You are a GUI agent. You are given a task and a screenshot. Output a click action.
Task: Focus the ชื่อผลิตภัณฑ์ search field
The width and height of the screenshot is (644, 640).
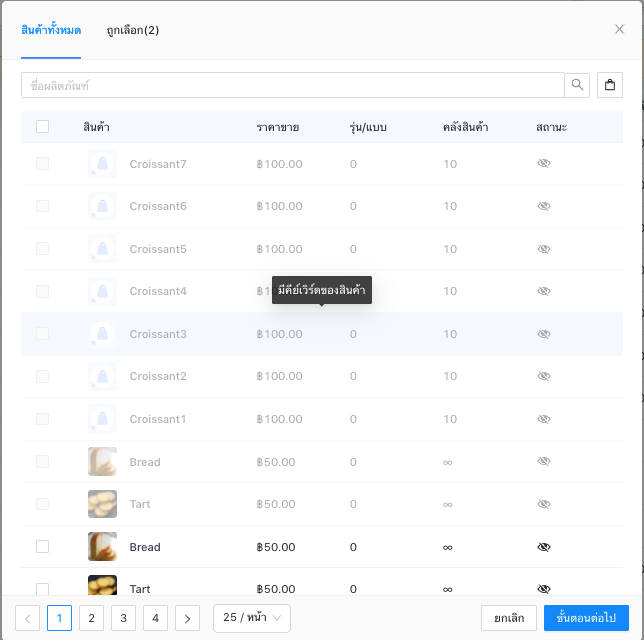[x=292, y=85]
